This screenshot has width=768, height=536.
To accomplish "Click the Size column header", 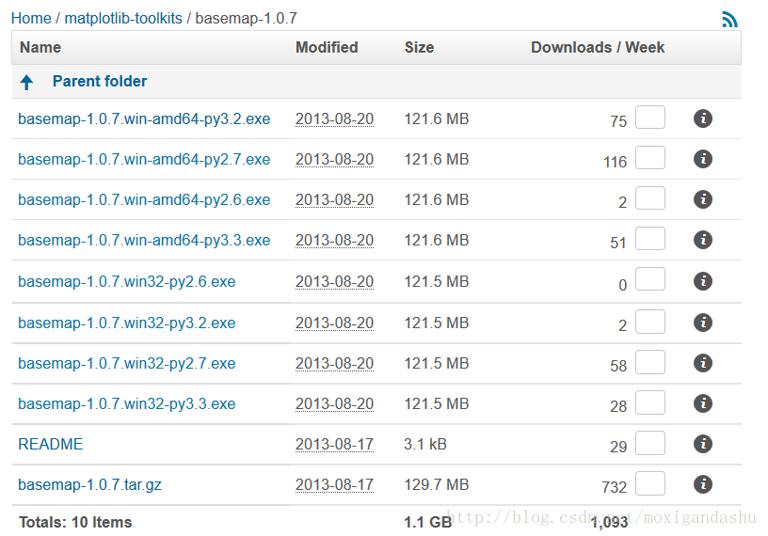I will pos(419,48).
